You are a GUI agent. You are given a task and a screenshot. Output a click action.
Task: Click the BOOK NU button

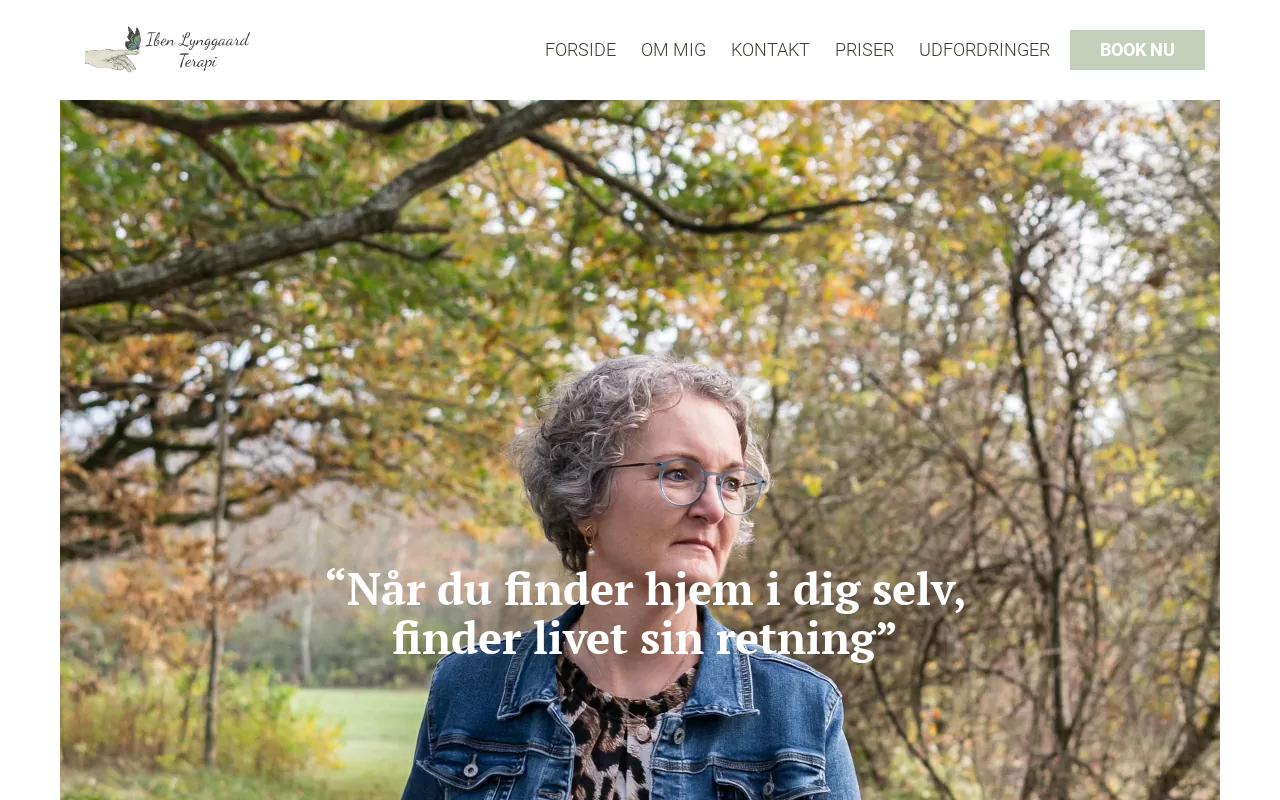1137,50
